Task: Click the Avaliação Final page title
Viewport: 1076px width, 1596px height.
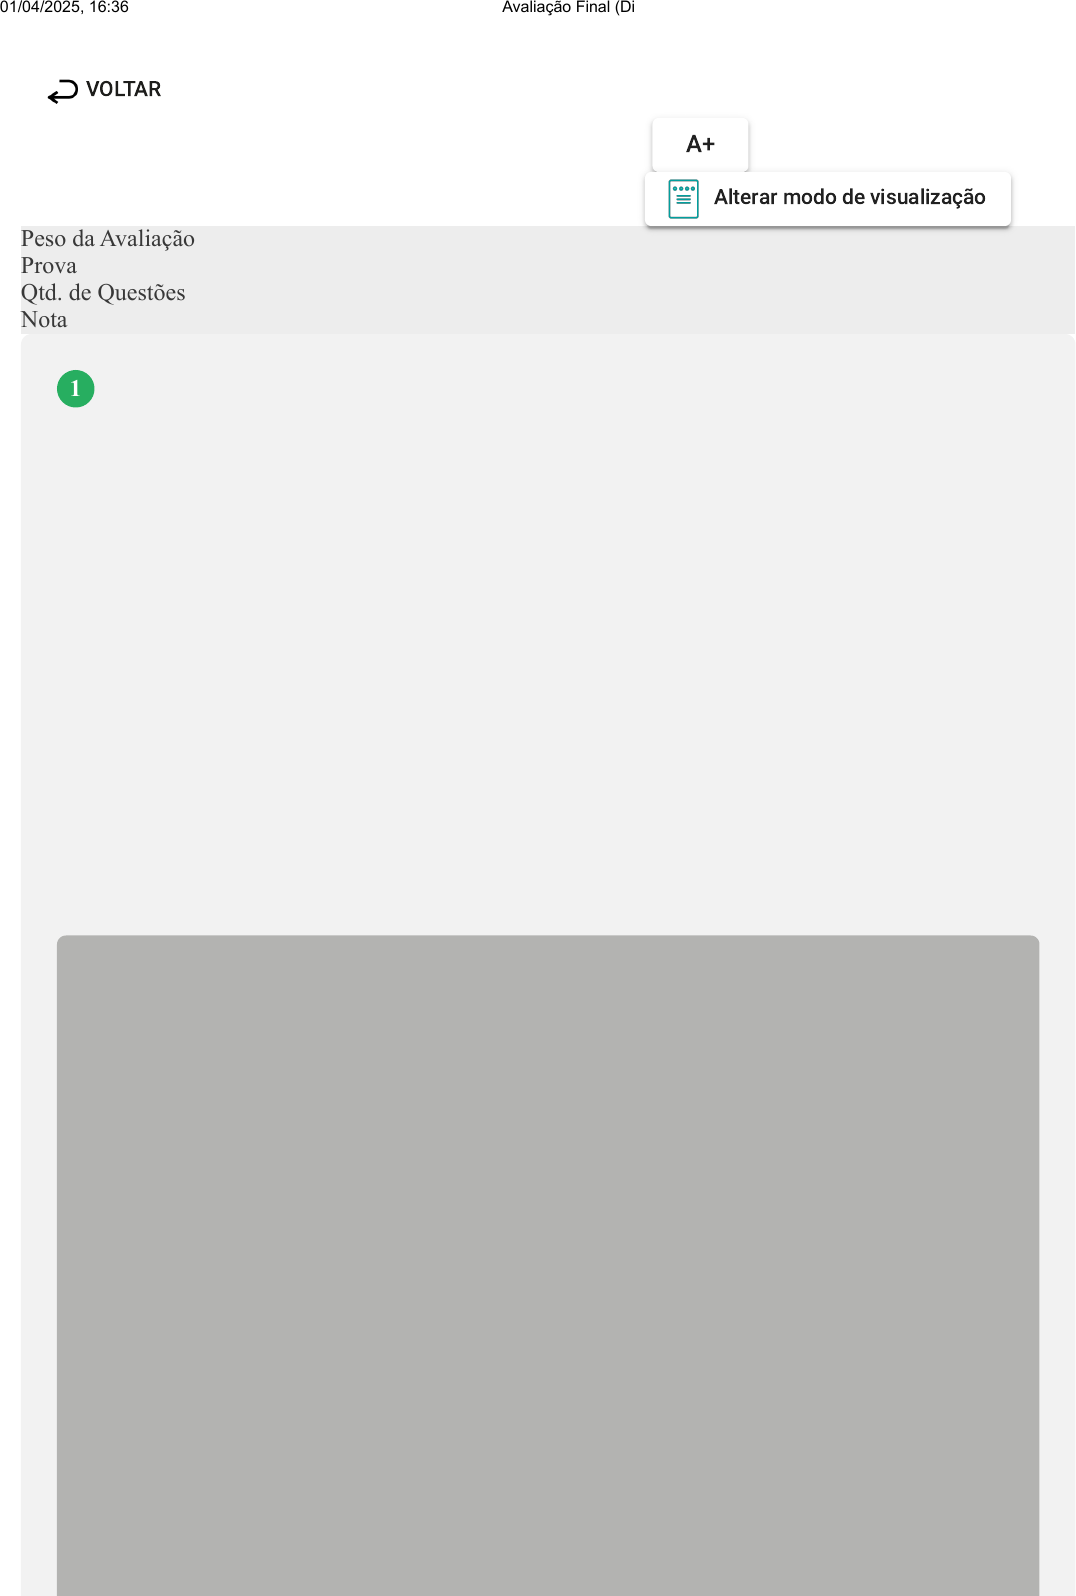Action: 568,7
